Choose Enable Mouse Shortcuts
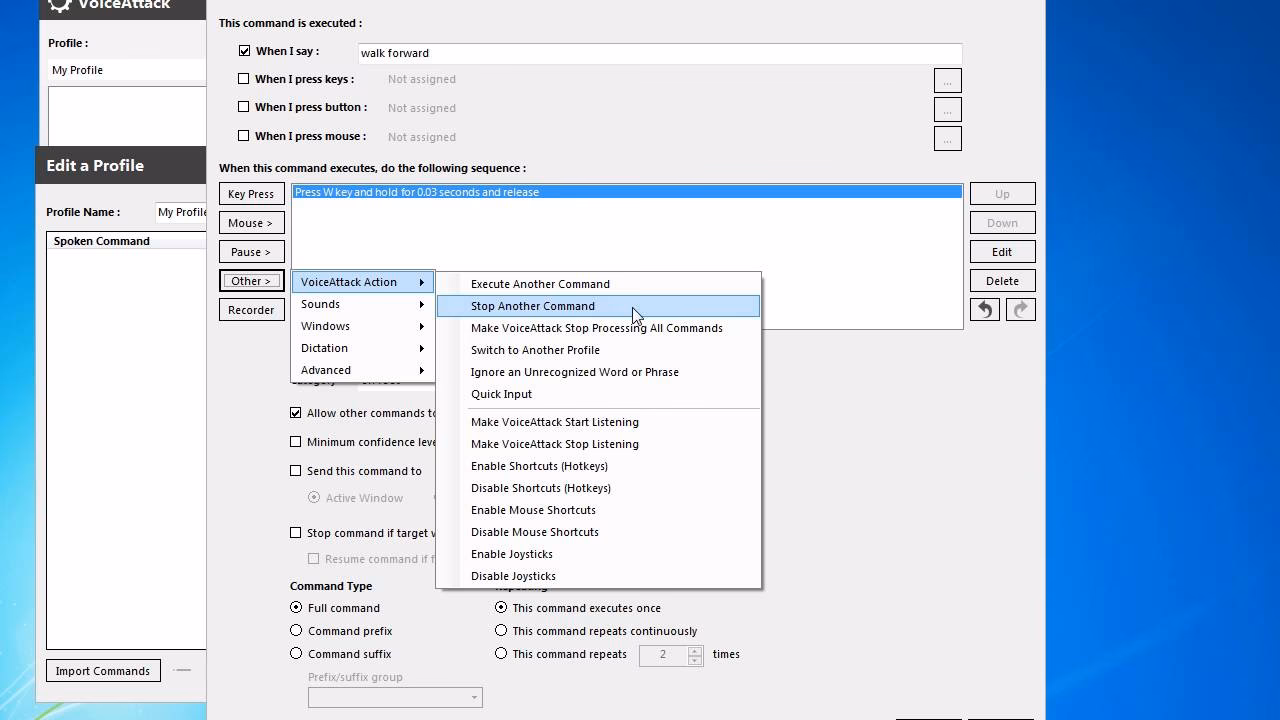Image resolution: width=1280 pixels, height=720 pixels. point(598,510)
